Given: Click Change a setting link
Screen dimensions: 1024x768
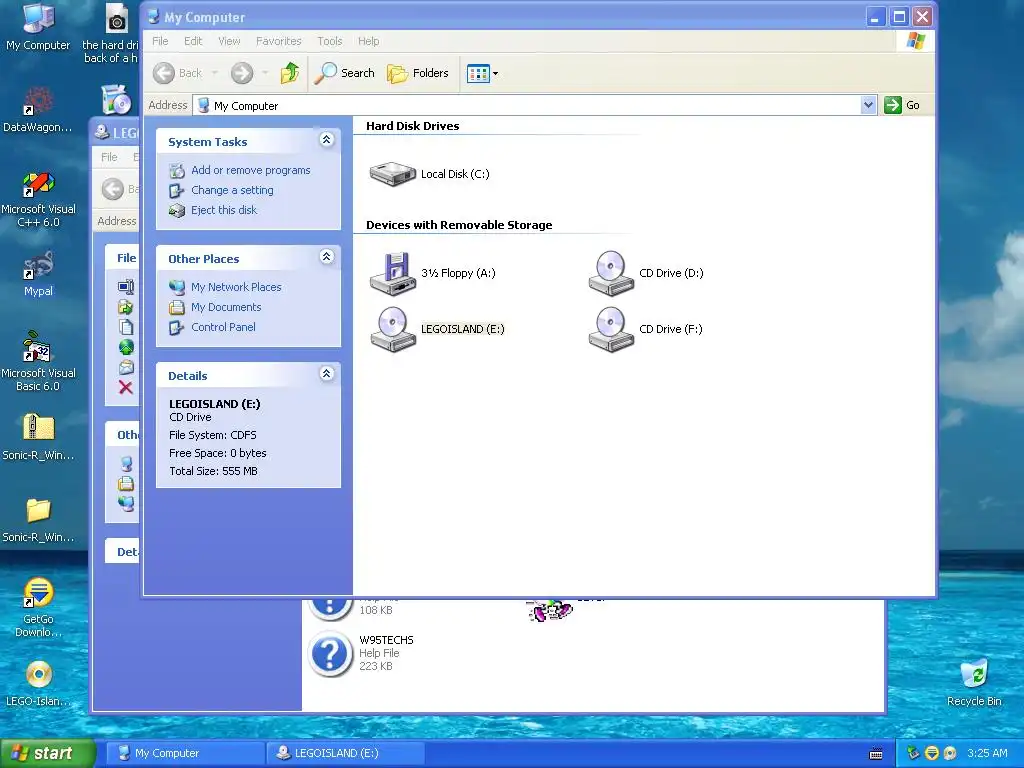Looking at the screenshot, I should [x=232, y=190].
